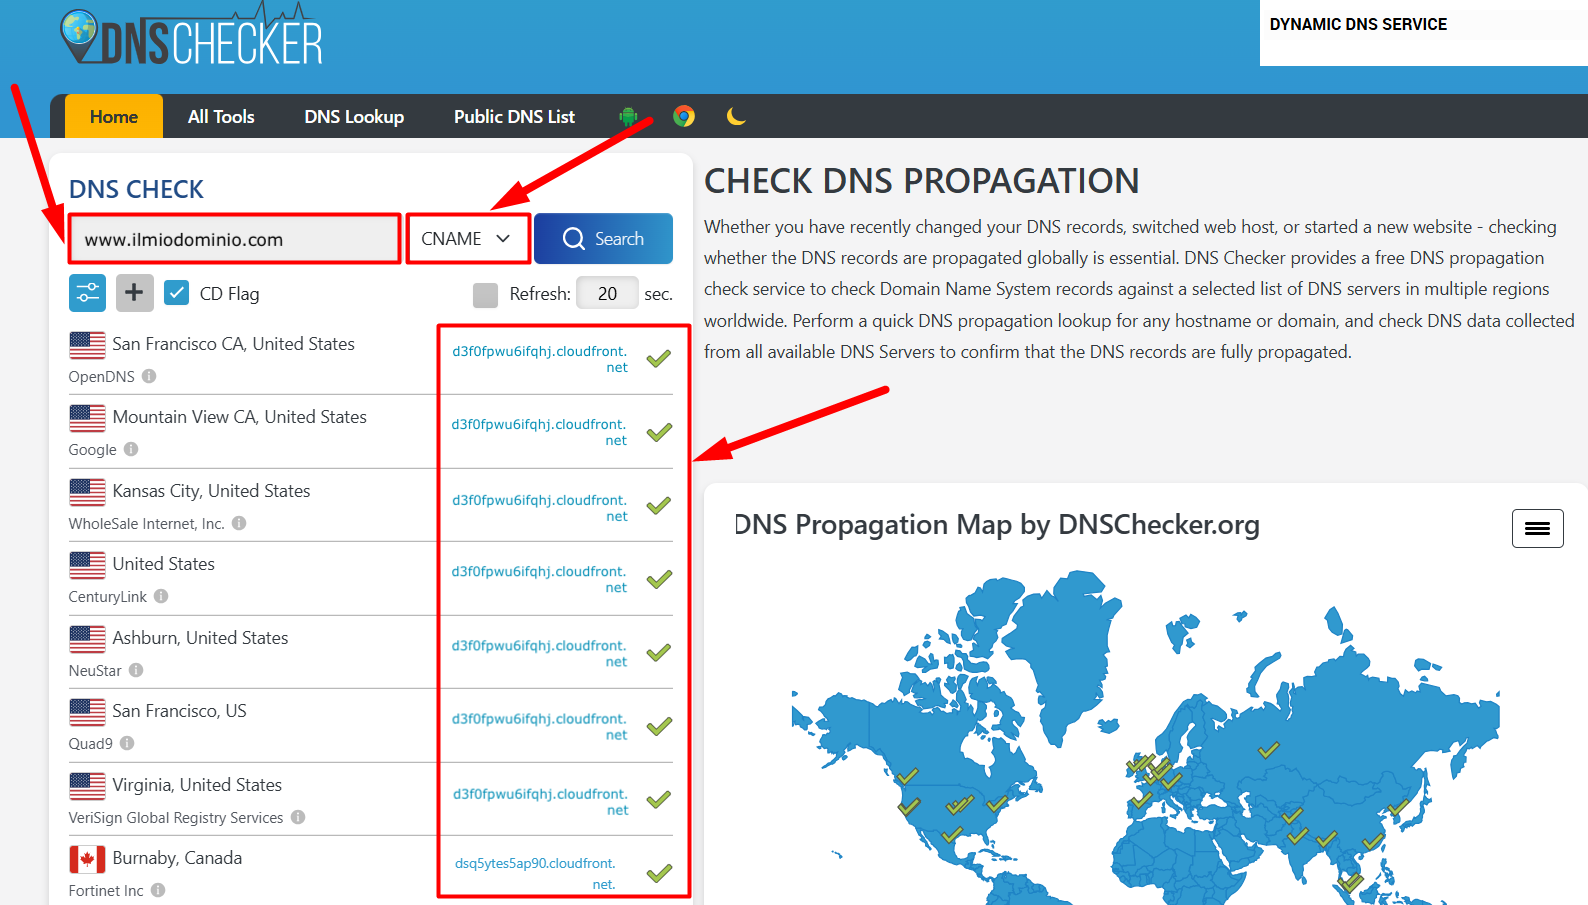Viewport: 1588px width, 905px height.
Task: Enable the Refresh checkbox
Action: tap(485, 294)
